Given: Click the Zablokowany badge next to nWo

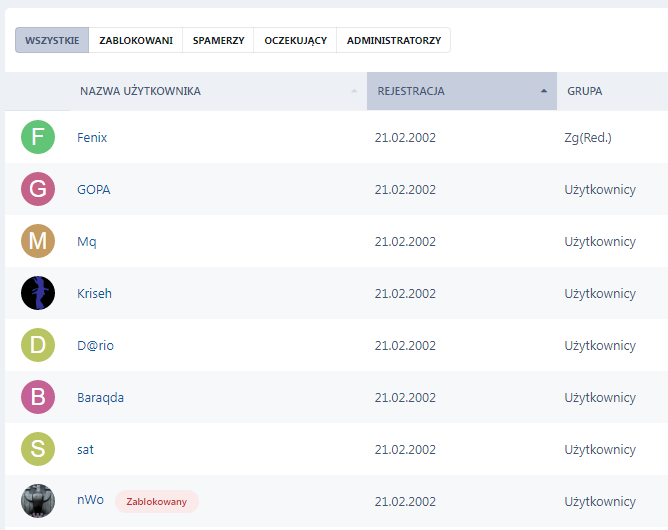Looking at the screenshot, I should tap(157, 501).
